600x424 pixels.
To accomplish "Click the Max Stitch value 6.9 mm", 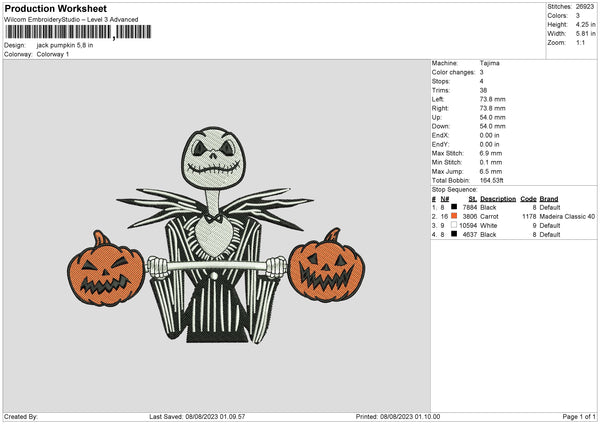I will [x=491, y=153].
